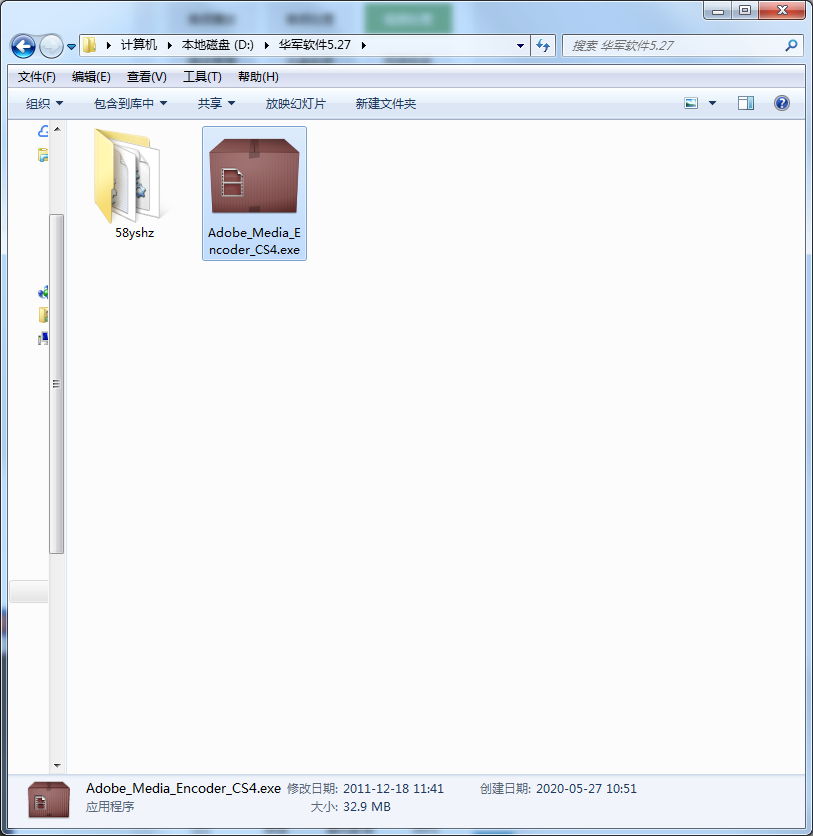Click the 58yshz folder name label
This screenshot has width=813, height=836.
134,233
